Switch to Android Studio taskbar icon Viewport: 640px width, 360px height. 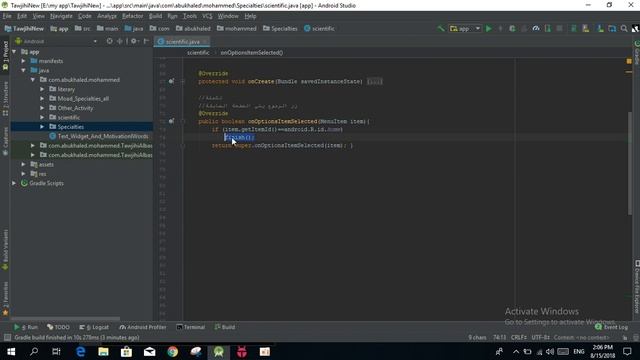point(219,351)
